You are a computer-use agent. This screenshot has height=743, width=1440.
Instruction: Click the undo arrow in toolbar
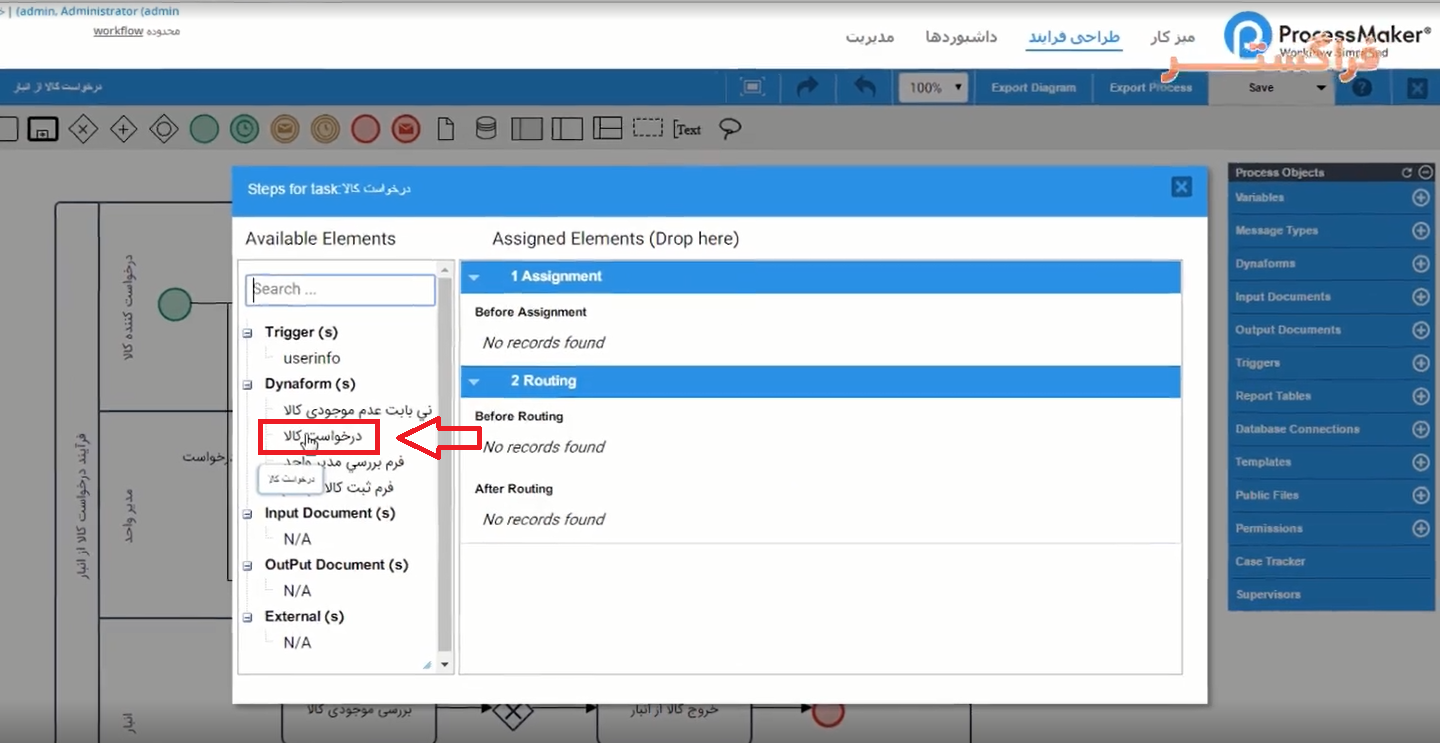pos(865,88)
